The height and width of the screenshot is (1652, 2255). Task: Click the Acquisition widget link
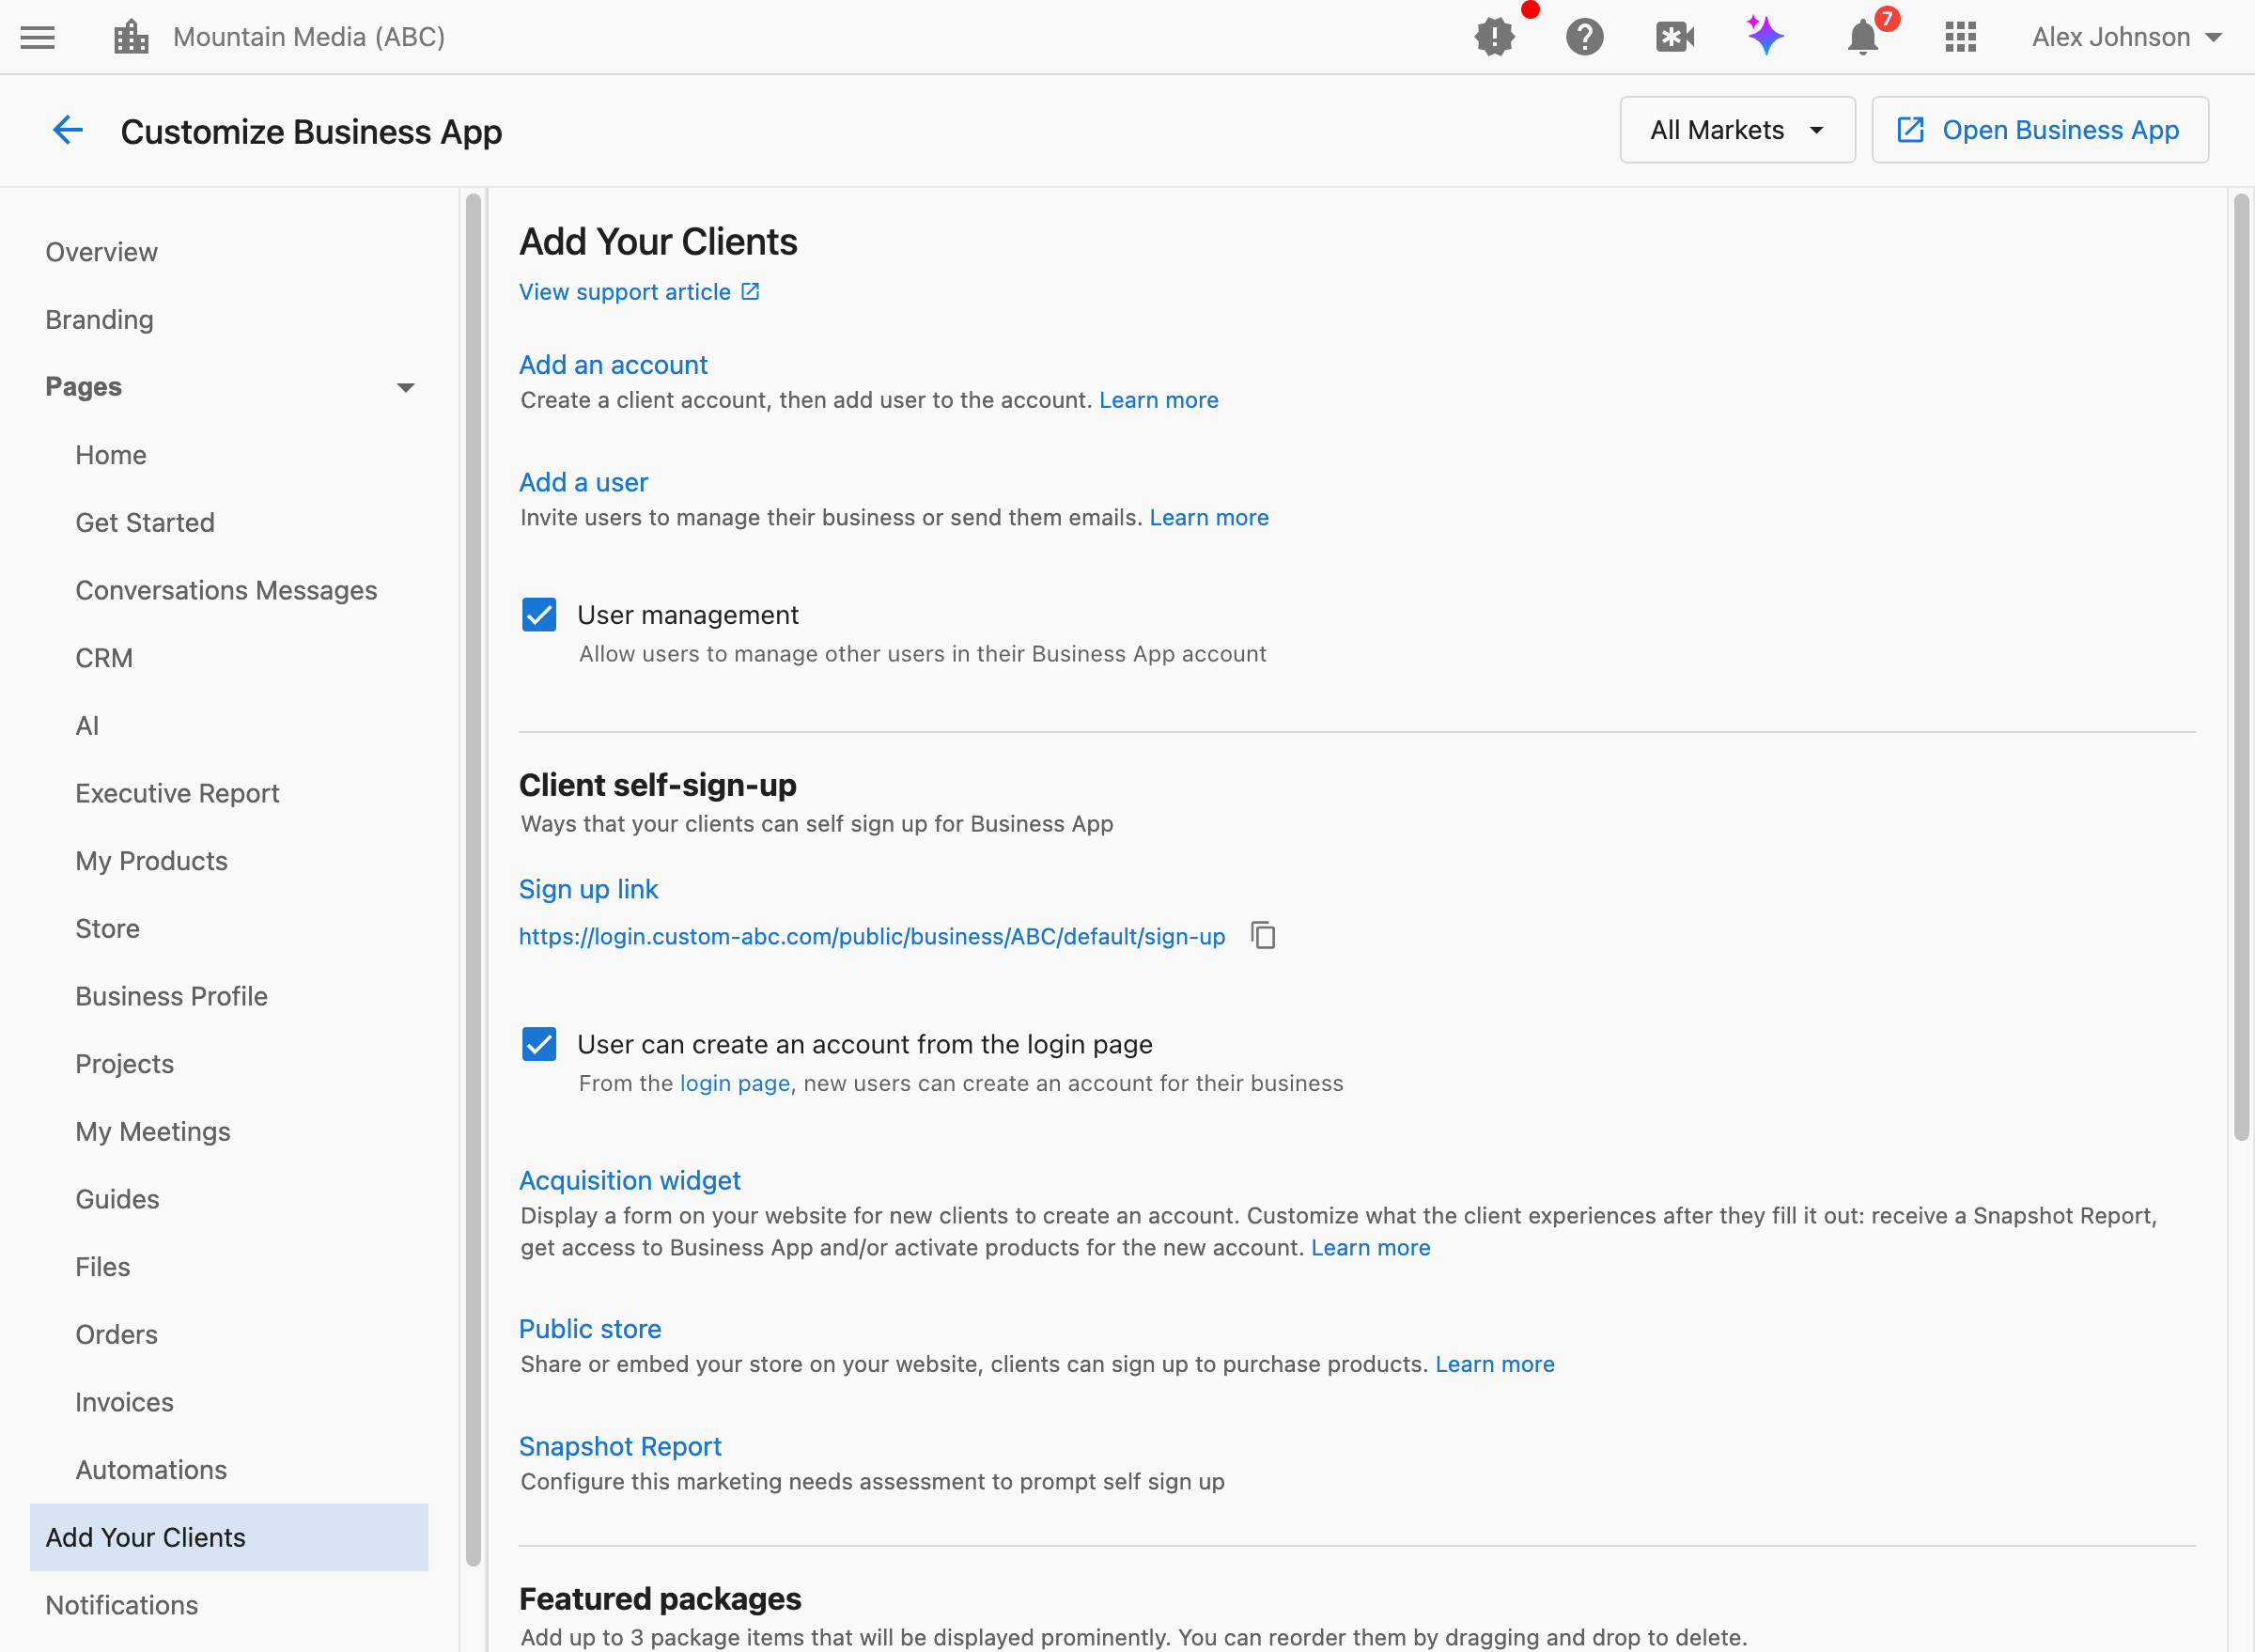(630, 1180)
